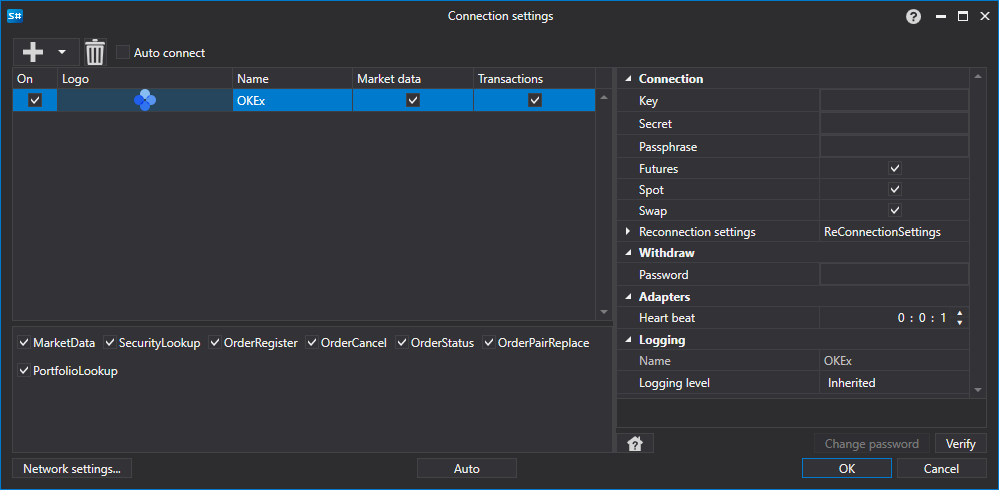Click the Withdraw Password input field
The image size is (999, 490).
click(894, 275)
